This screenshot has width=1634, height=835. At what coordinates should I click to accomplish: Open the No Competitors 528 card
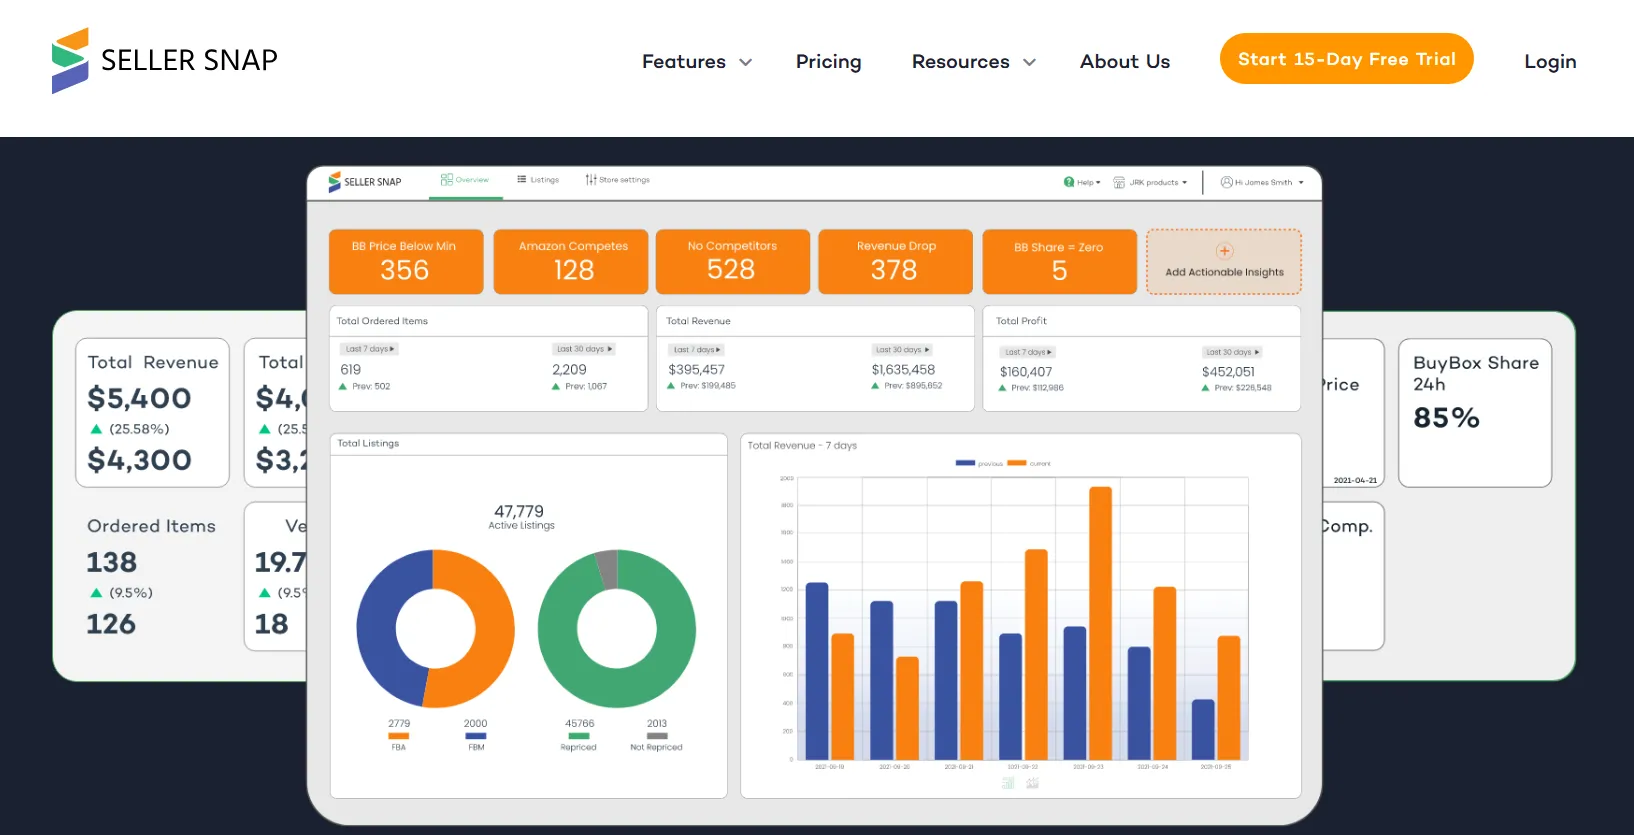click(x=733, y=261)
